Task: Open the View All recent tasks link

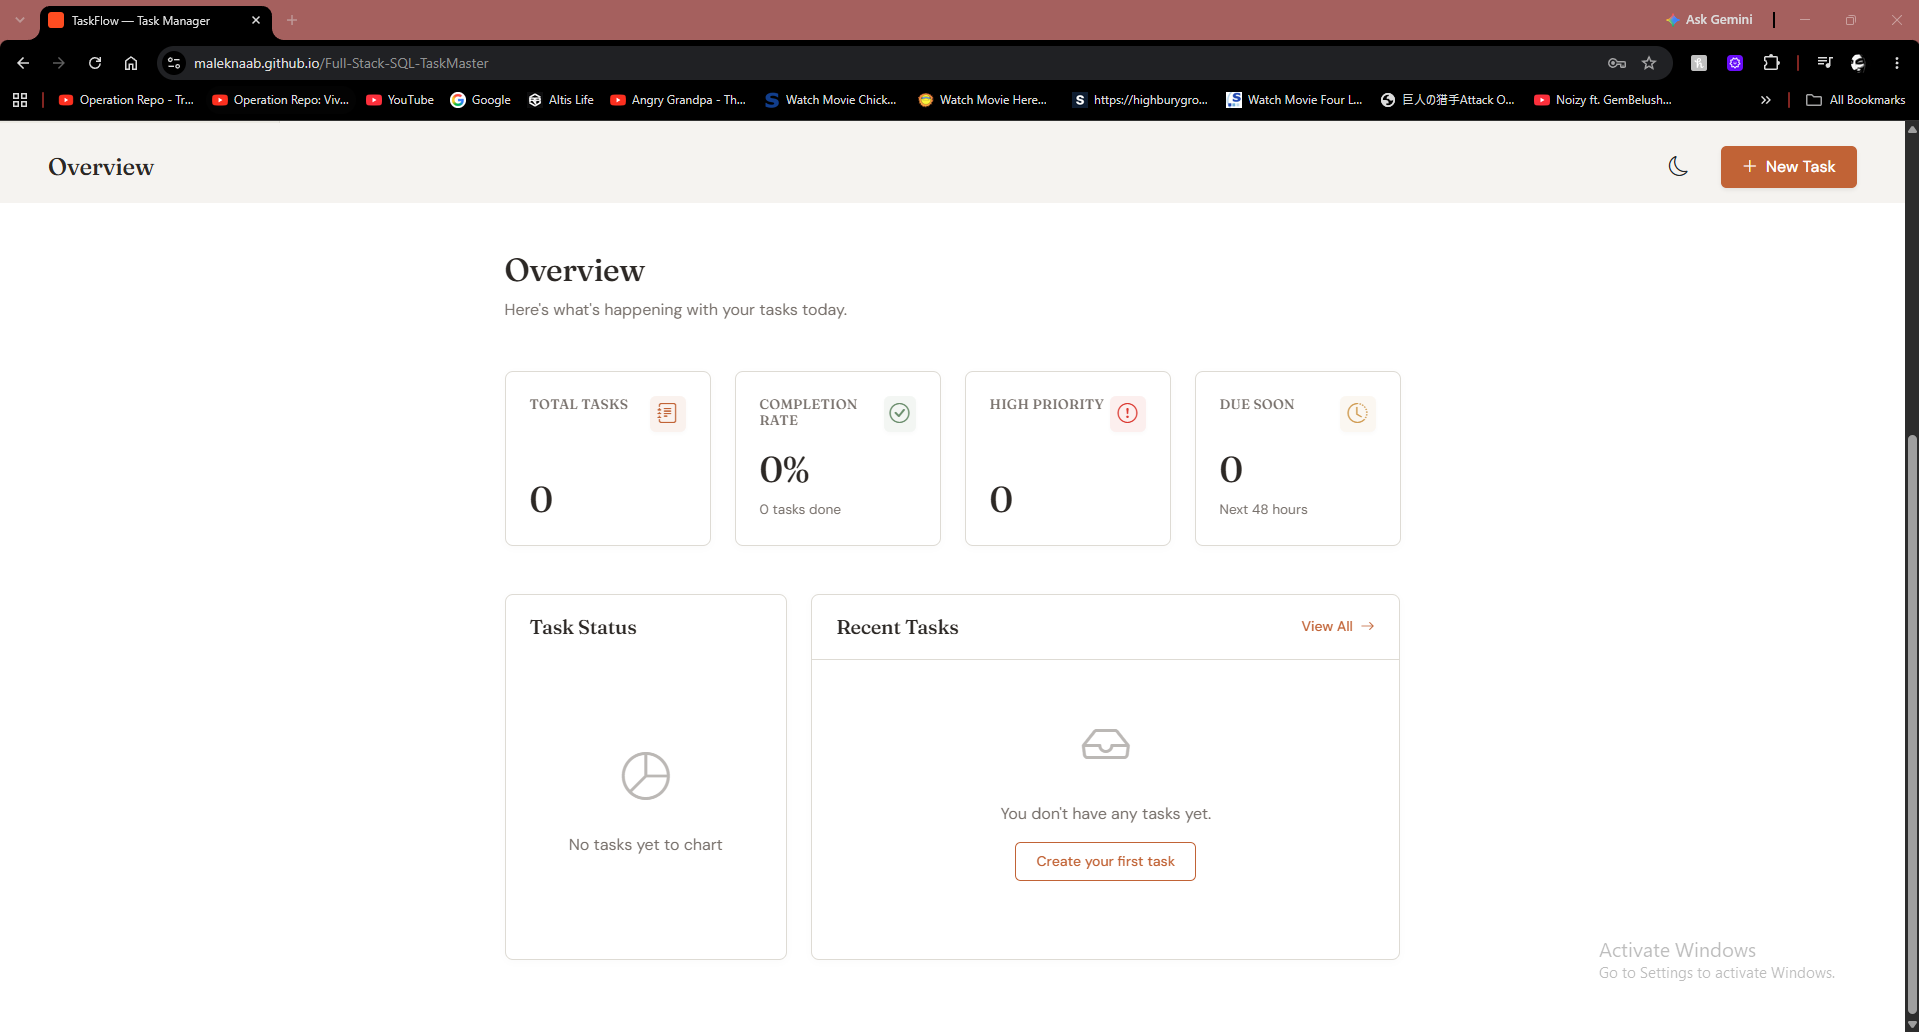Action: point(1338,626)
